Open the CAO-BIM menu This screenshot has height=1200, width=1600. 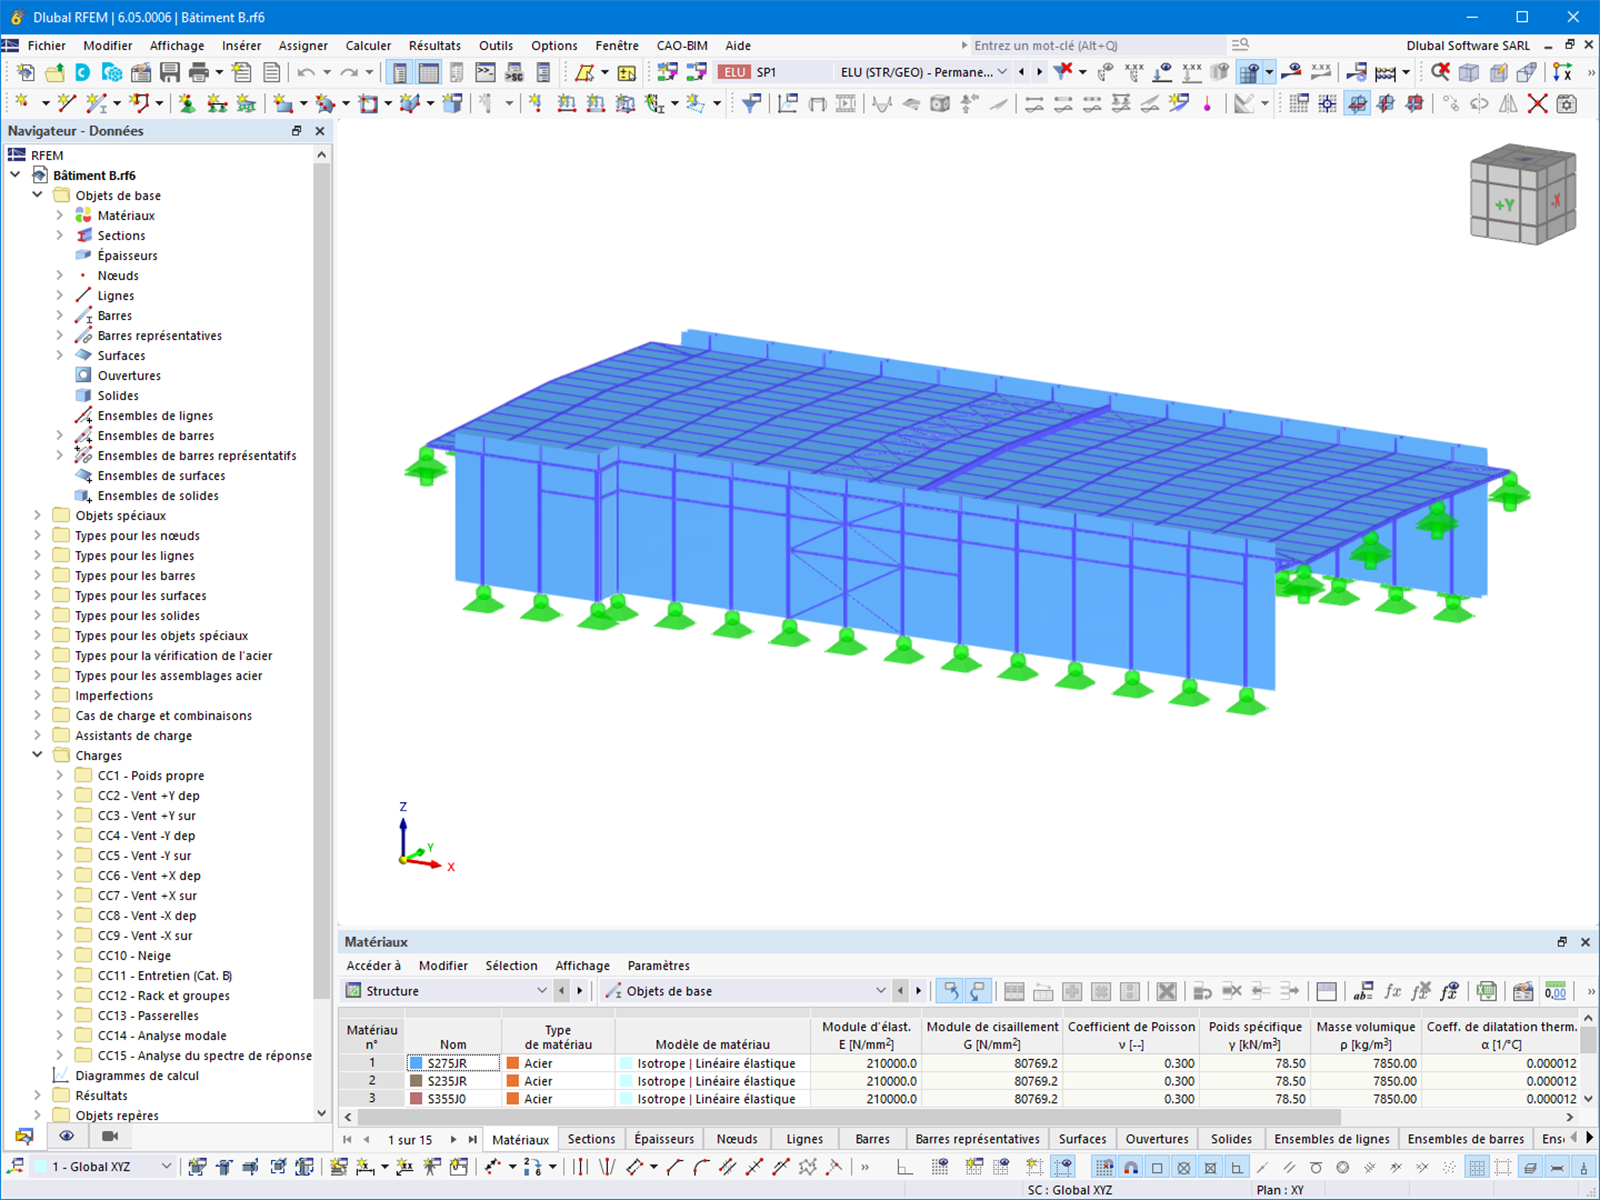tap(682, 45)
